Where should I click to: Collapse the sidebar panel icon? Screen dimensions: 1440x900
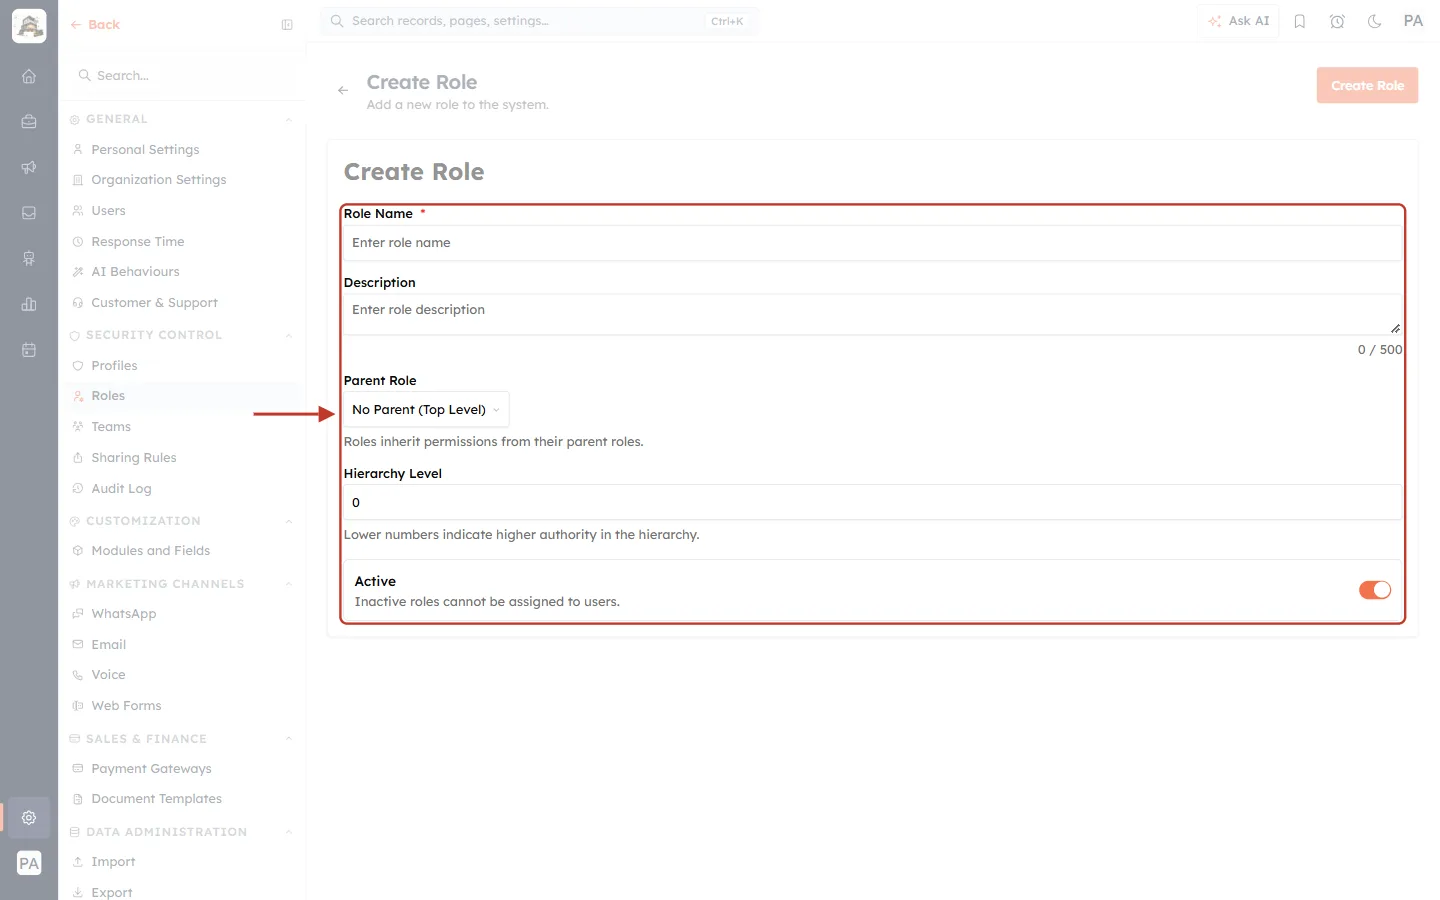click(x=287, y=25)
